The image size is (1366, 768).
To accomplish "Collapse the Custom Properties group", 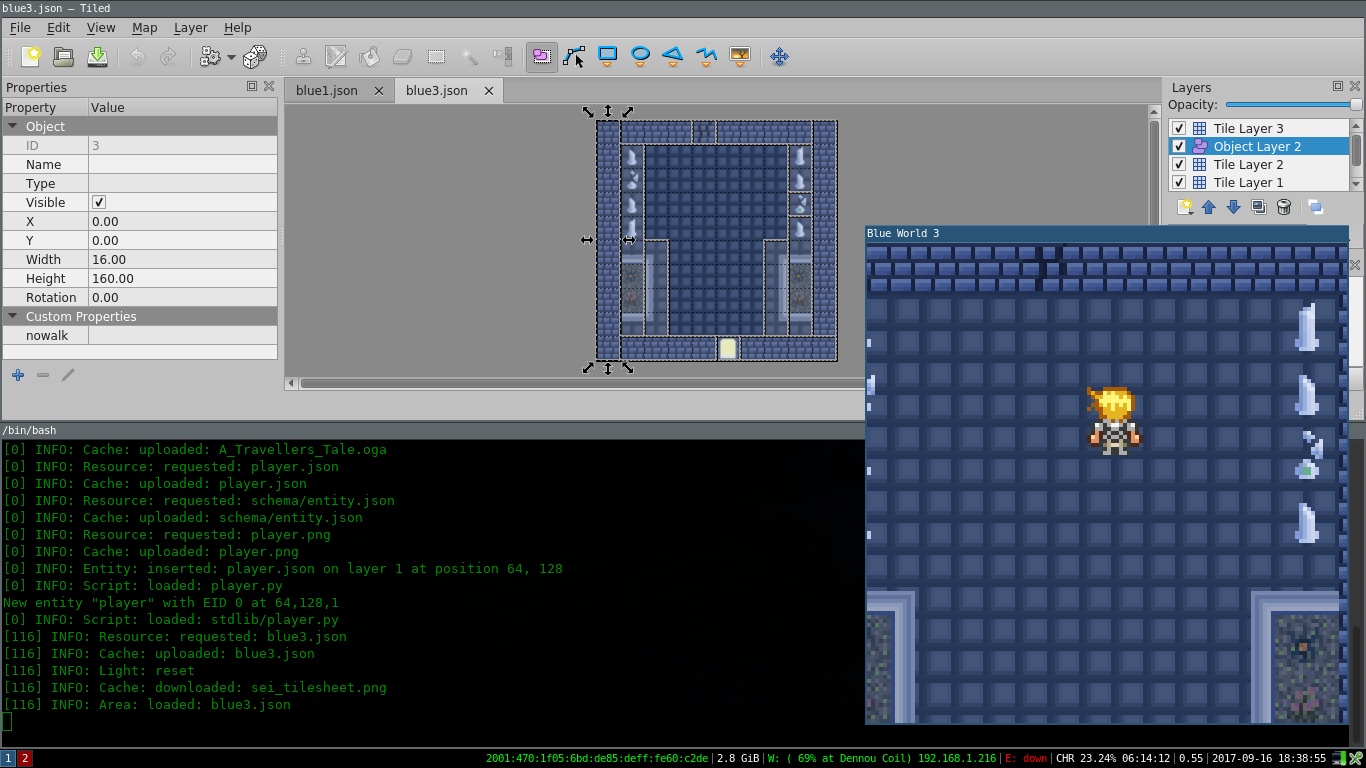I will [13, 316].
